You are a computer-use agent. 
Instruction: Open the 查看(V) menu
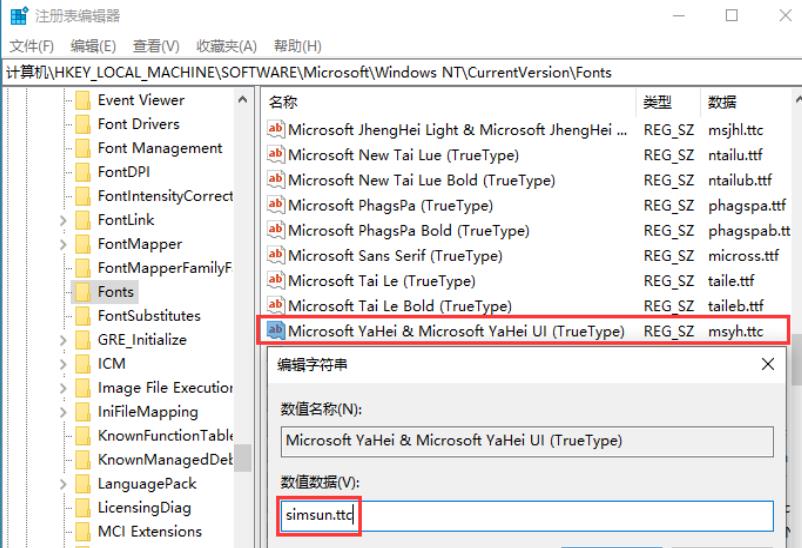[x=156, y=46]
